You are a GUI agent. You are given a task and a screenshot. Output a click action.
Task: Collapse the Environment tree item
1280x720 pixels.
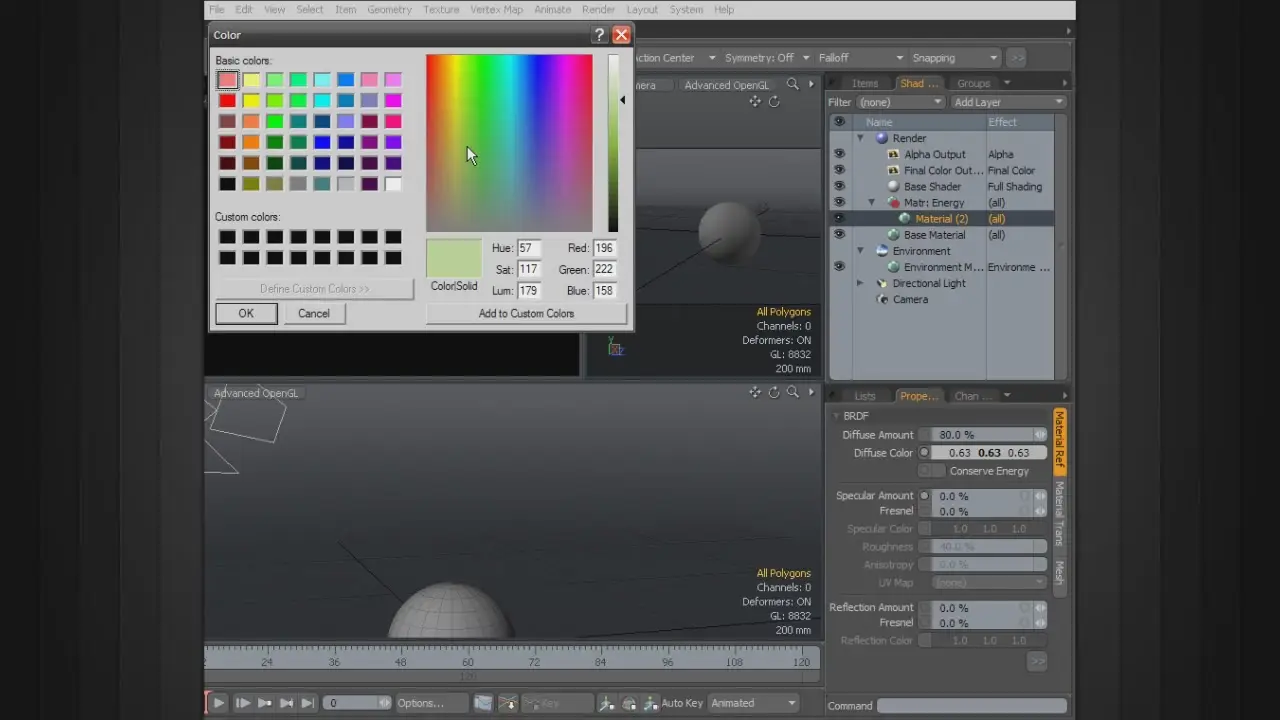pos(860,251)
